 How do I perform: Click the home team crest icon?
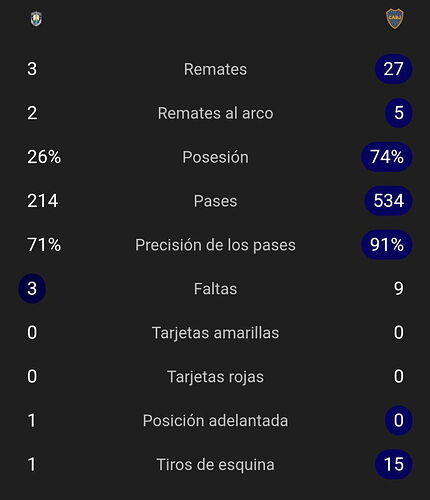[36, 19]
